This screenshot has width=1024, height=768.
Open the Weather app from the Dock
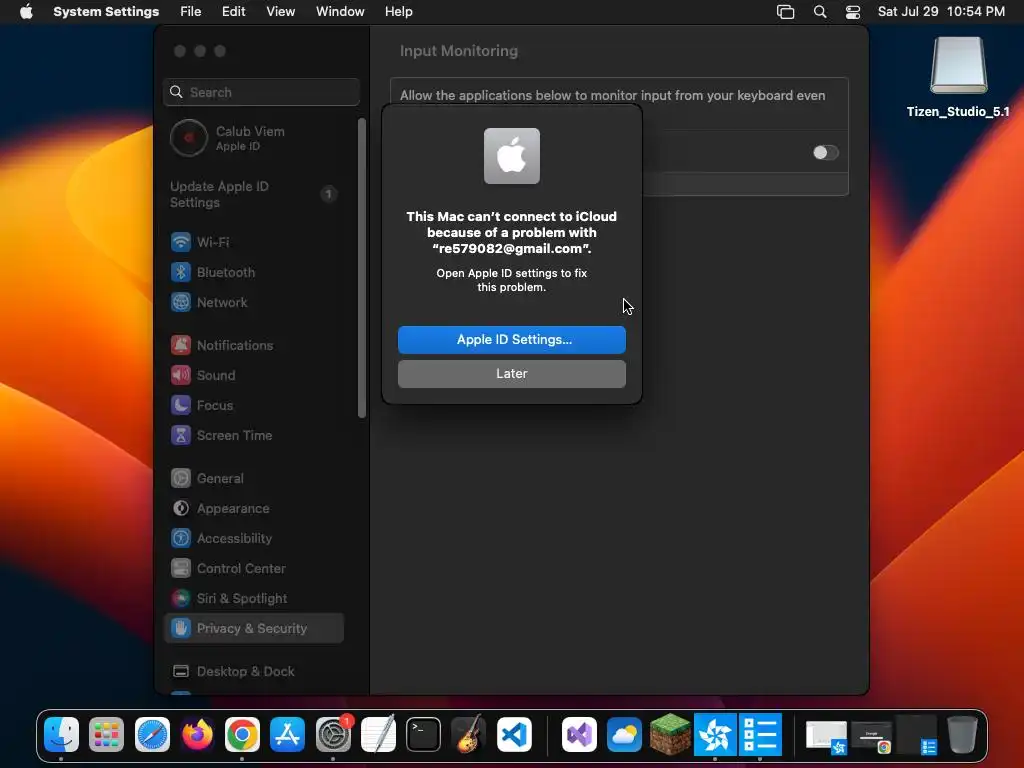click(624, 735)
